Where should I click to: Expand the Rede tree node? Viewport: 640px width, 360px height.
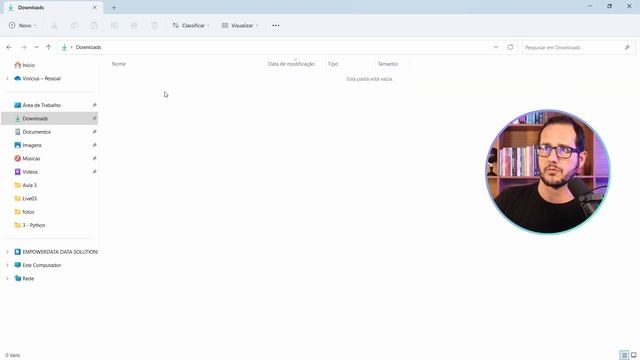[x=7, y=278]
